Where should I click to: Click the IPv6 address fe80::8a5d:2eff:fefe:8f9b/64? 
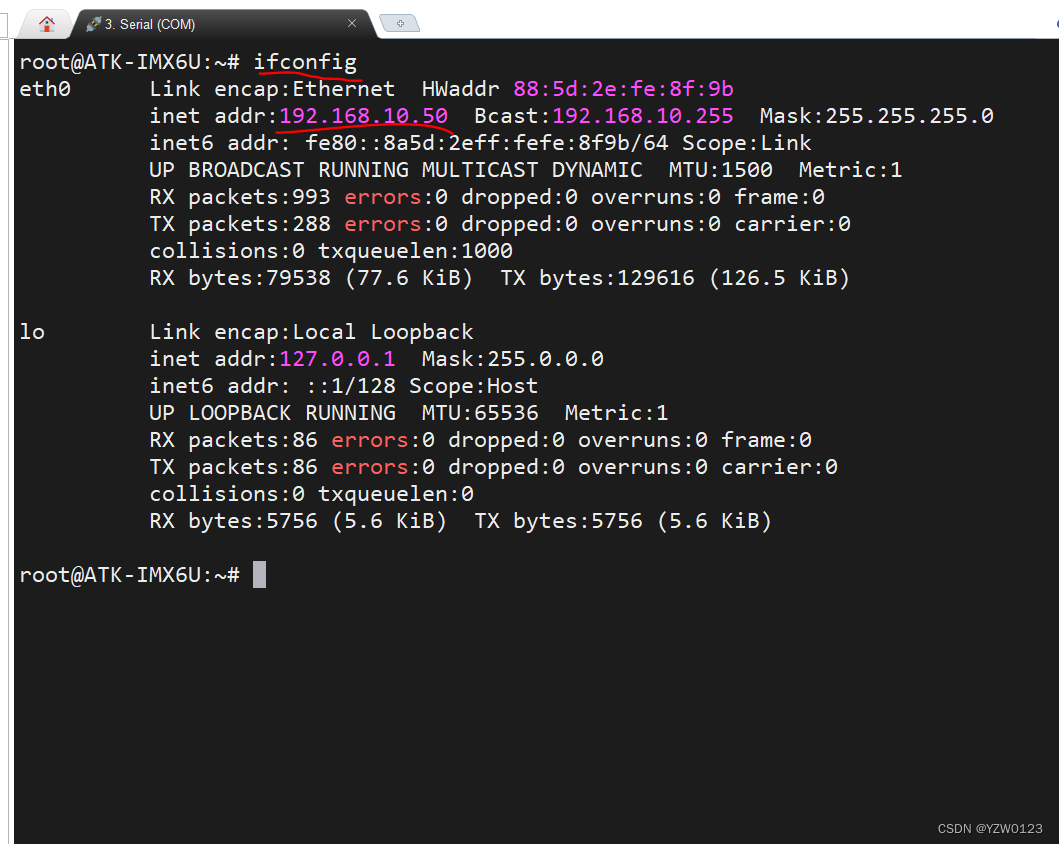point(487,143)
